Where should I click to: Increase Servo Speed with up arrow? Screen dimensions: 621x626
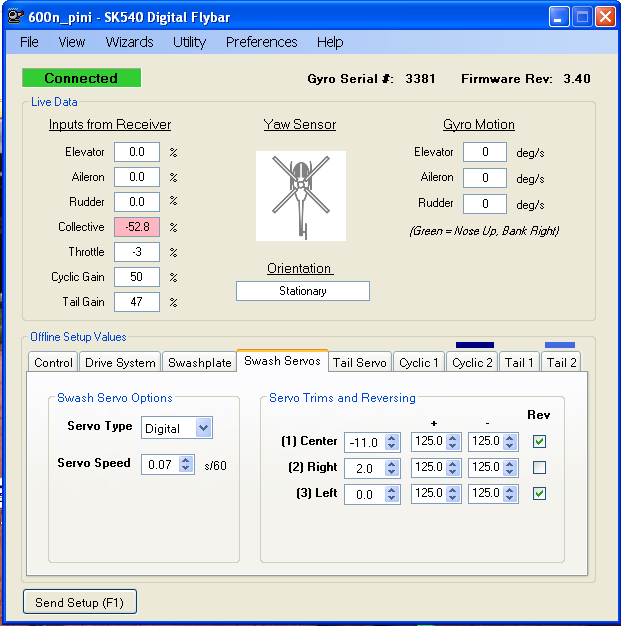tap(185, 460)
